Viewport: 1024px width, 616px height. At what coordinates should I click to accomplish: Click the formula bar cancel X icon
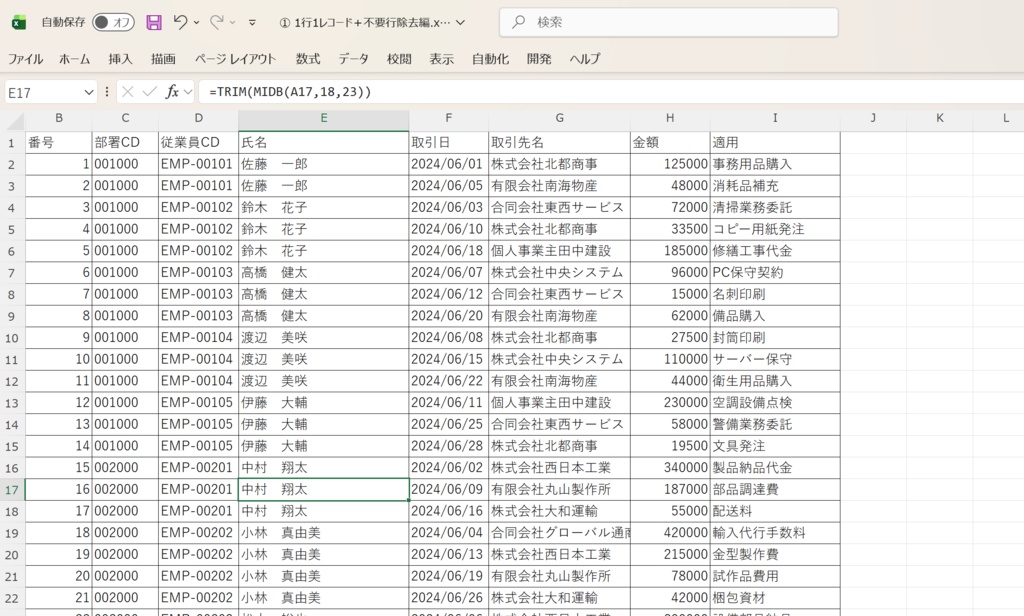[x=127, y=92]
